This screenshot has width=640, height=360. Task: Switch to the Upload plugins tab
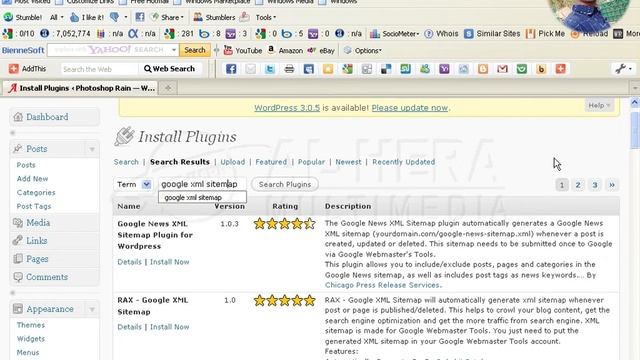(233, 162)
